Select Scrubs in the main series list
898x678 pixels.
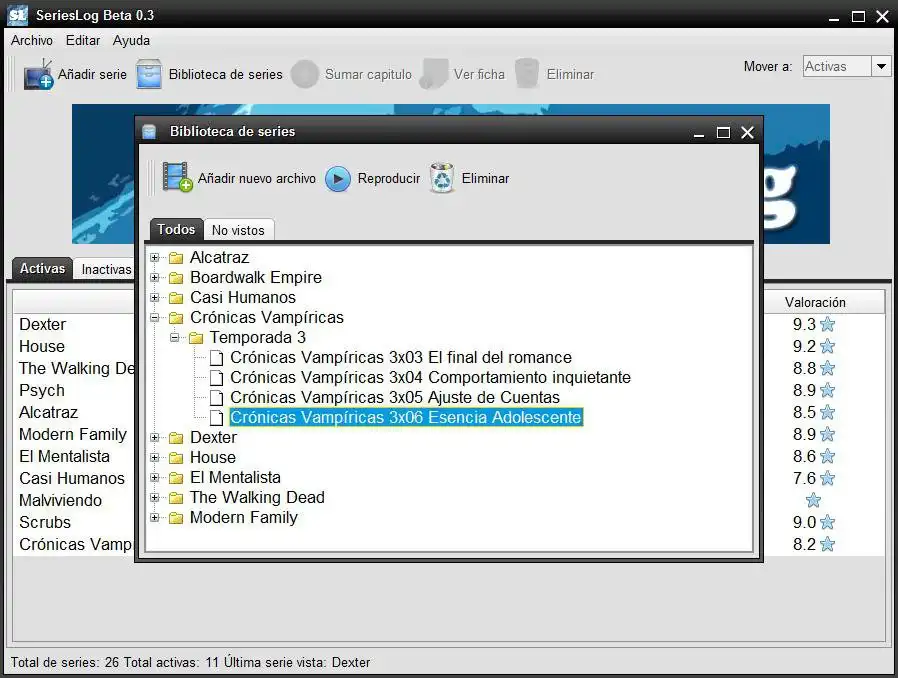point(45,522)
